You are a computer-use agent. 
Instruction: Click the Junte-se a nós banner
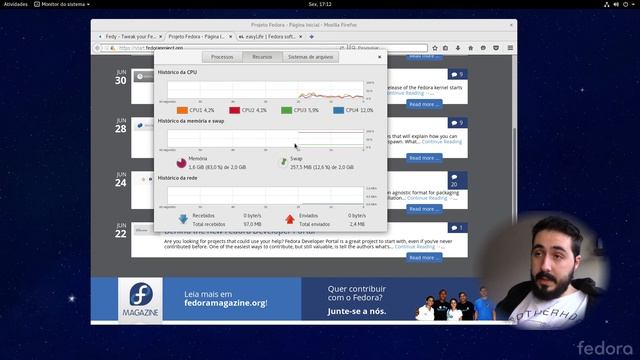click(x=357, y=311)
